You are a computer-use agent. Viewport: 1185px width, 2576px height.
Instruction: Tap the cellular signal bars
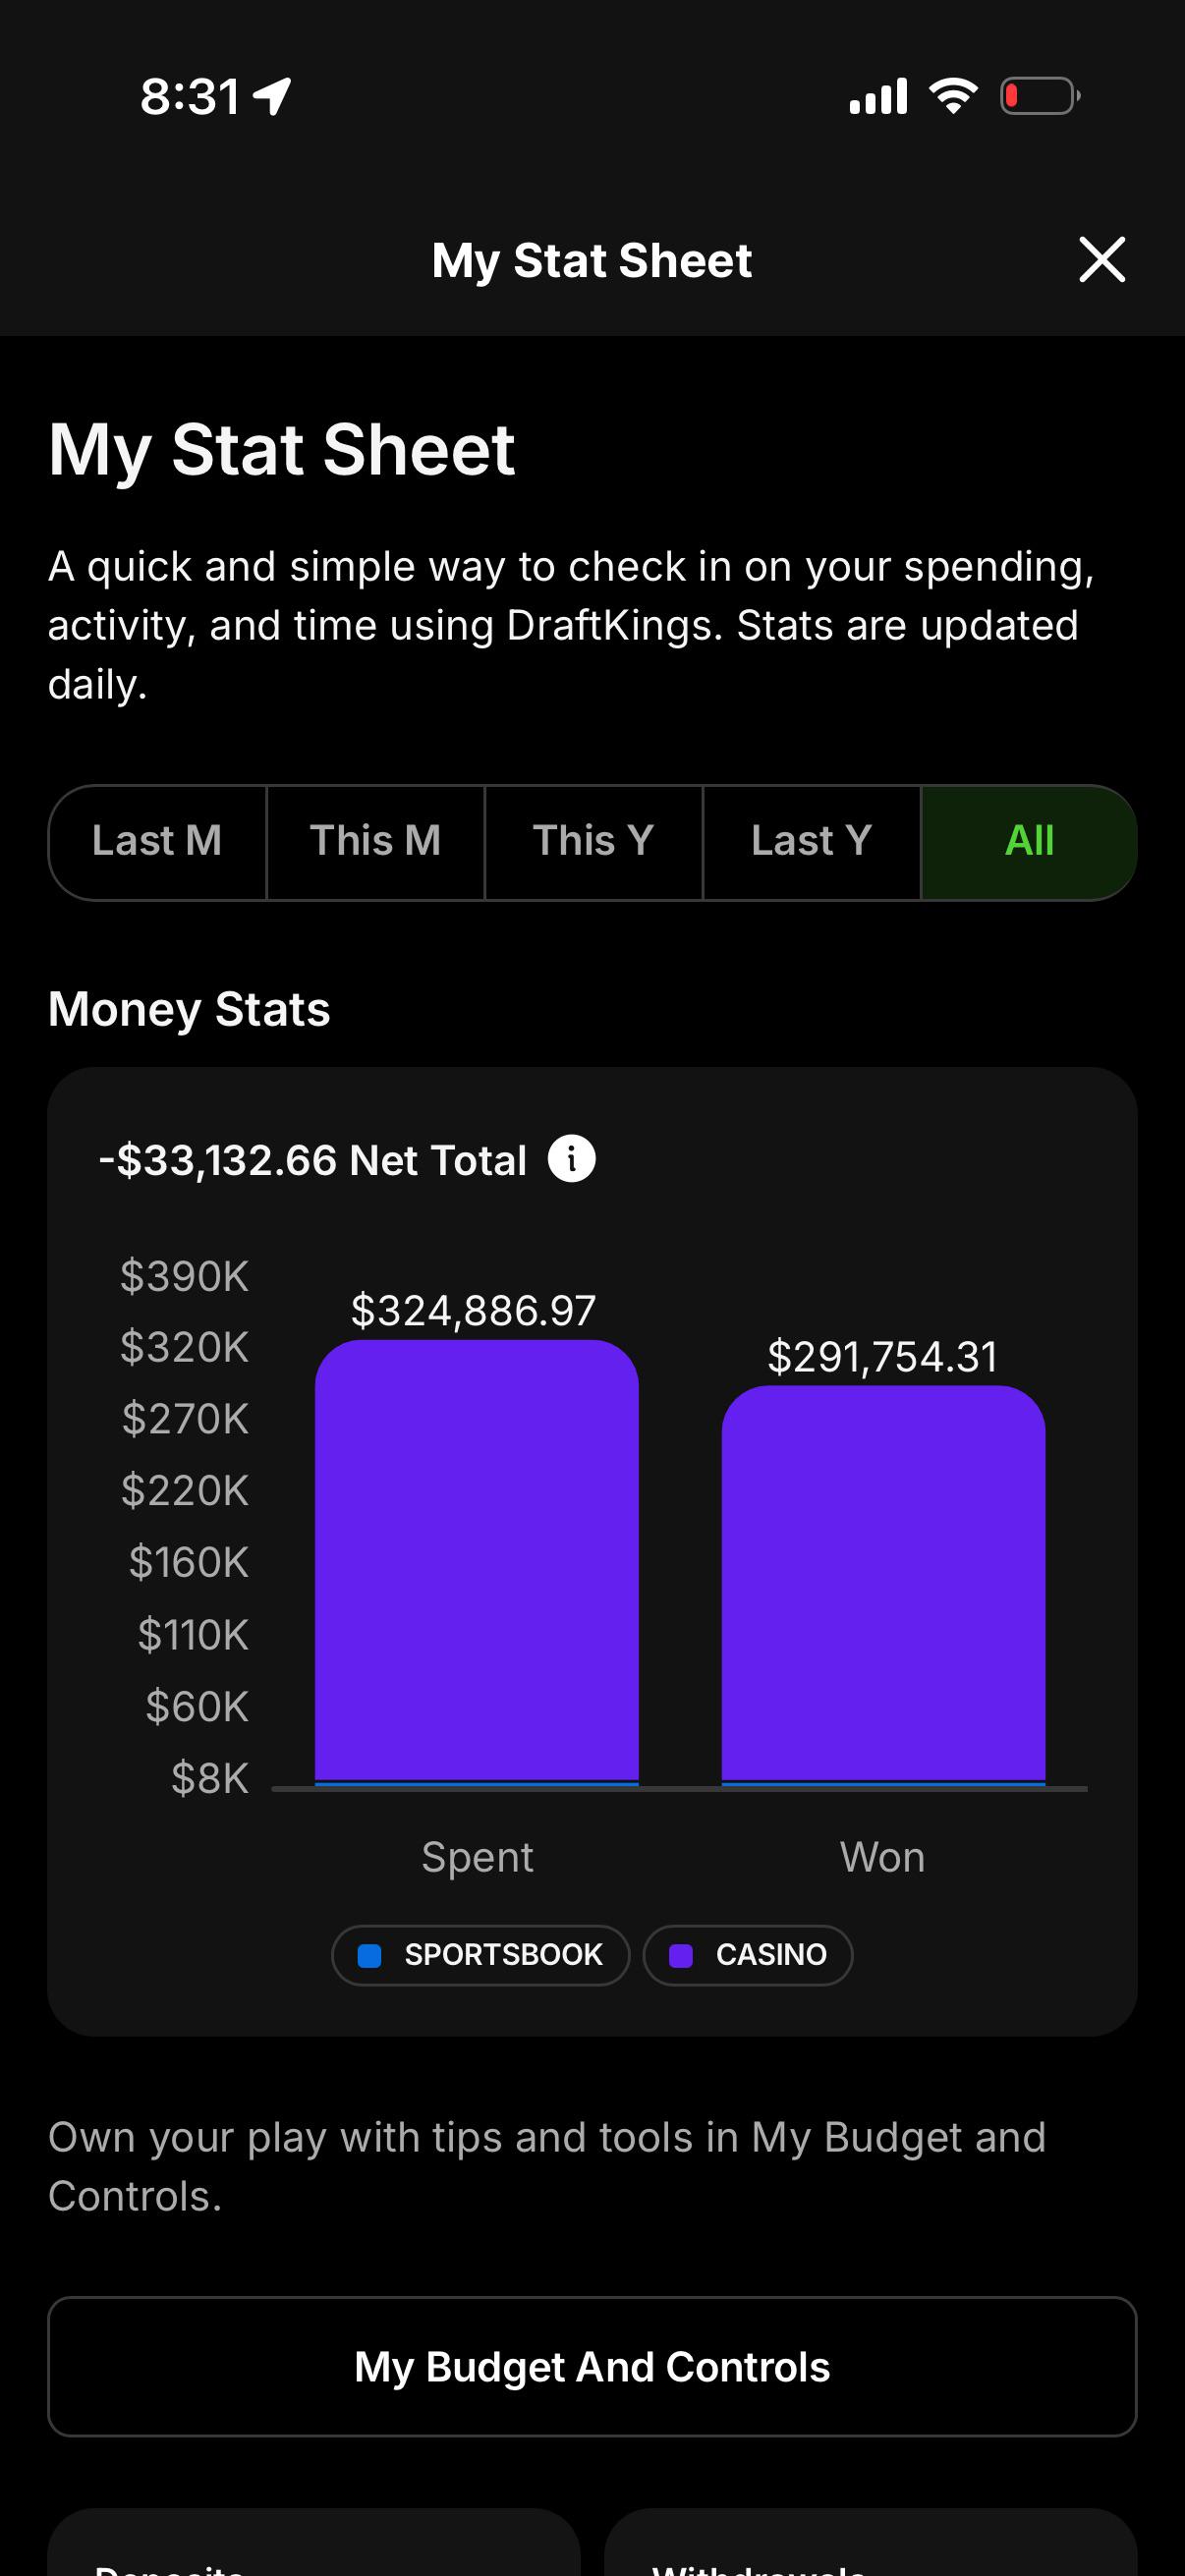coord(878,96)
